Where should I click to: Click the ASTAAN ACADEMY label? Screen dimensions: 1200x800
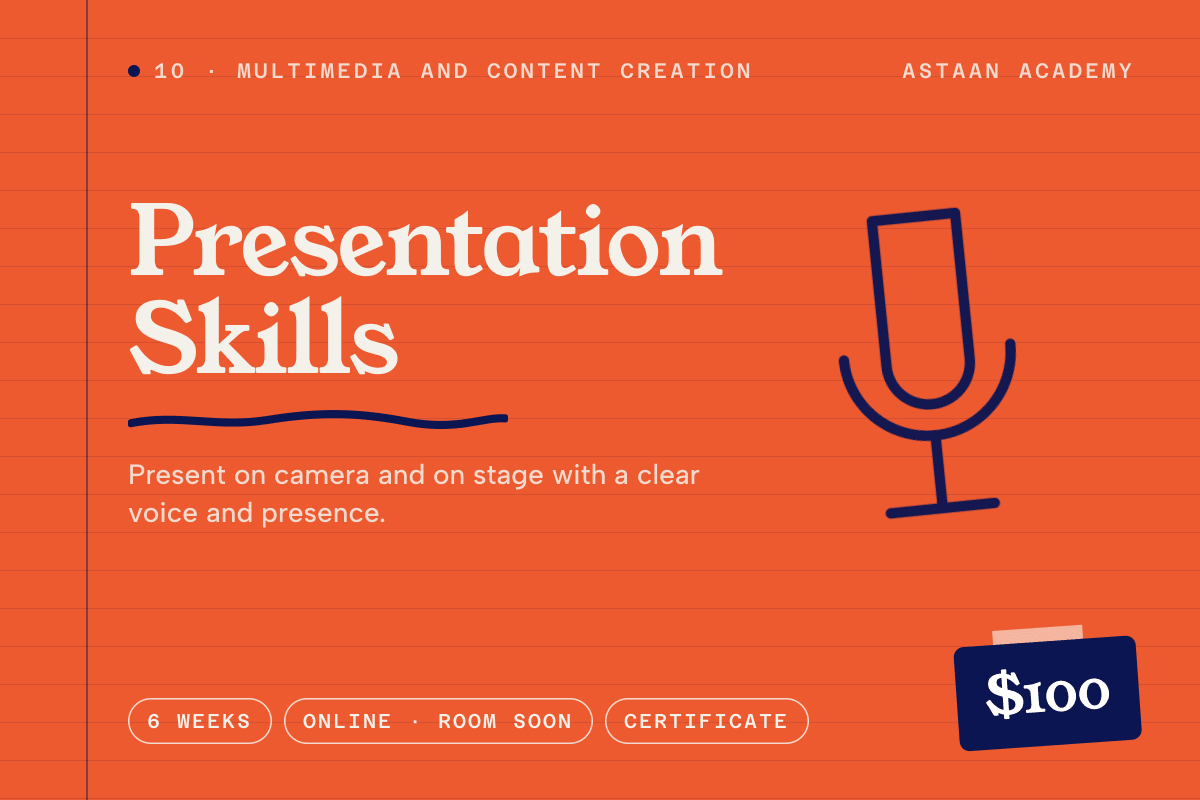(x=1018, y=71)
